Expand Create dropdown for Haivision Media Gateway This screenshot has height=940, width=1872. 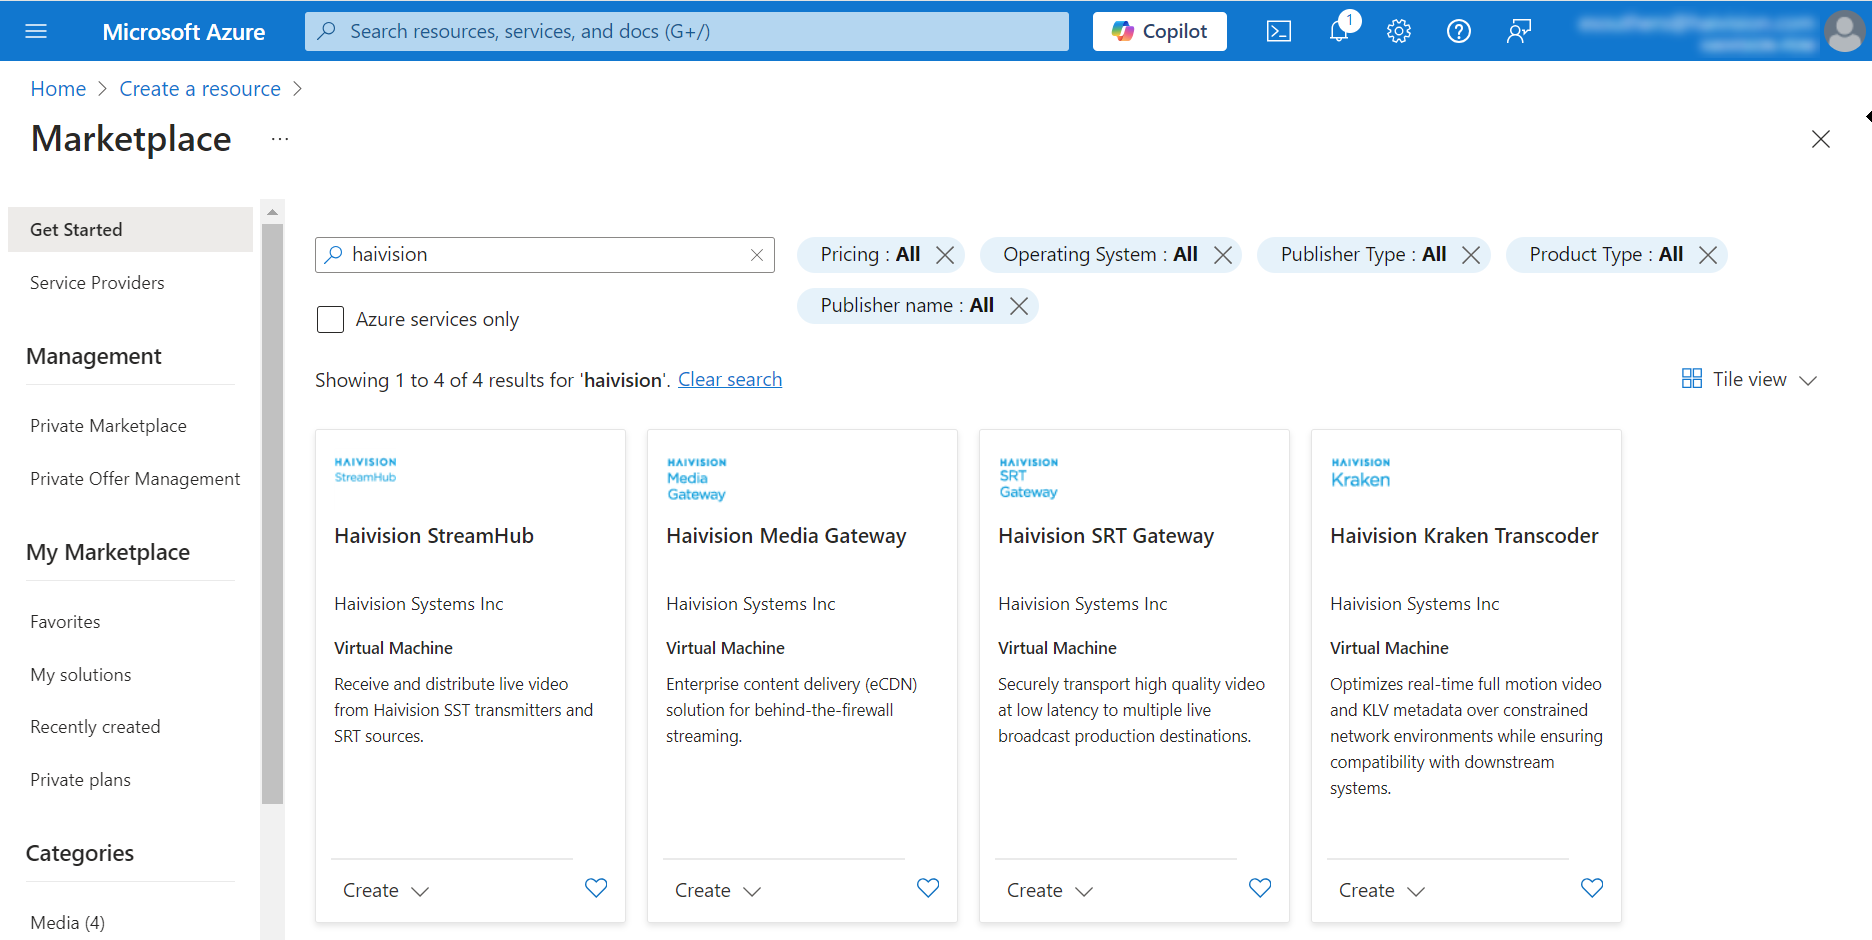point(718,890)
